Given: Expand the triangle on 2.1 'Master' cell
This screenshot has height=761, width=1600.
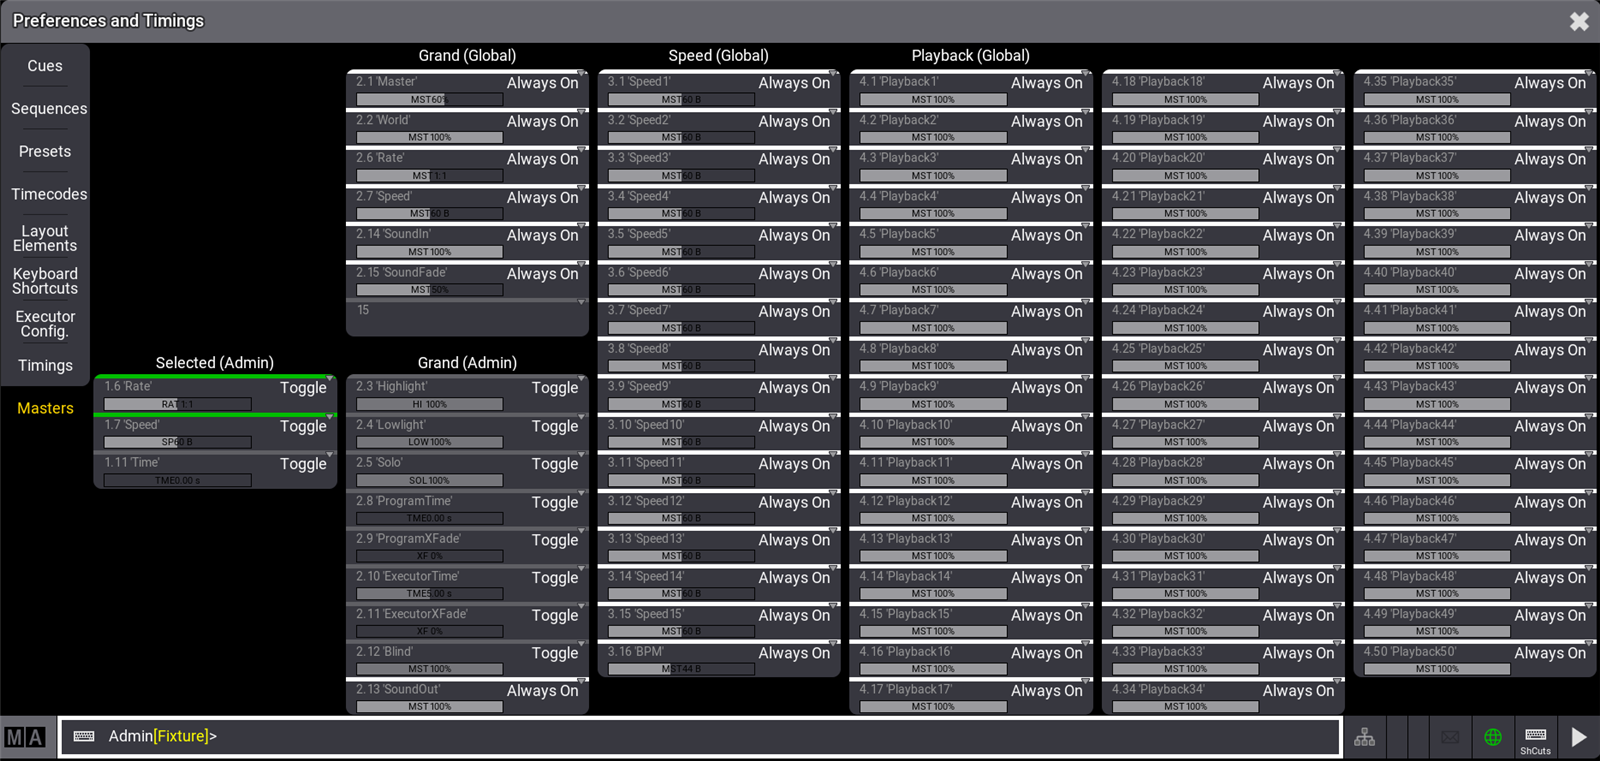Looking at the screenshot, I should point(581,73).
